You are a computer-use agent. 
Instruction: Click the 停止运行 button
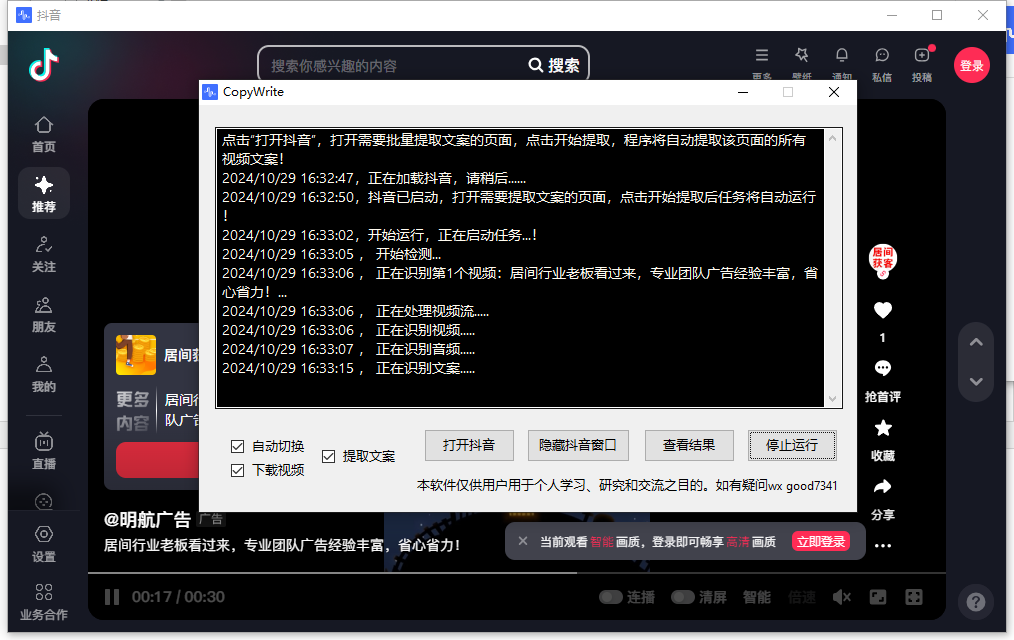point(792,445)
